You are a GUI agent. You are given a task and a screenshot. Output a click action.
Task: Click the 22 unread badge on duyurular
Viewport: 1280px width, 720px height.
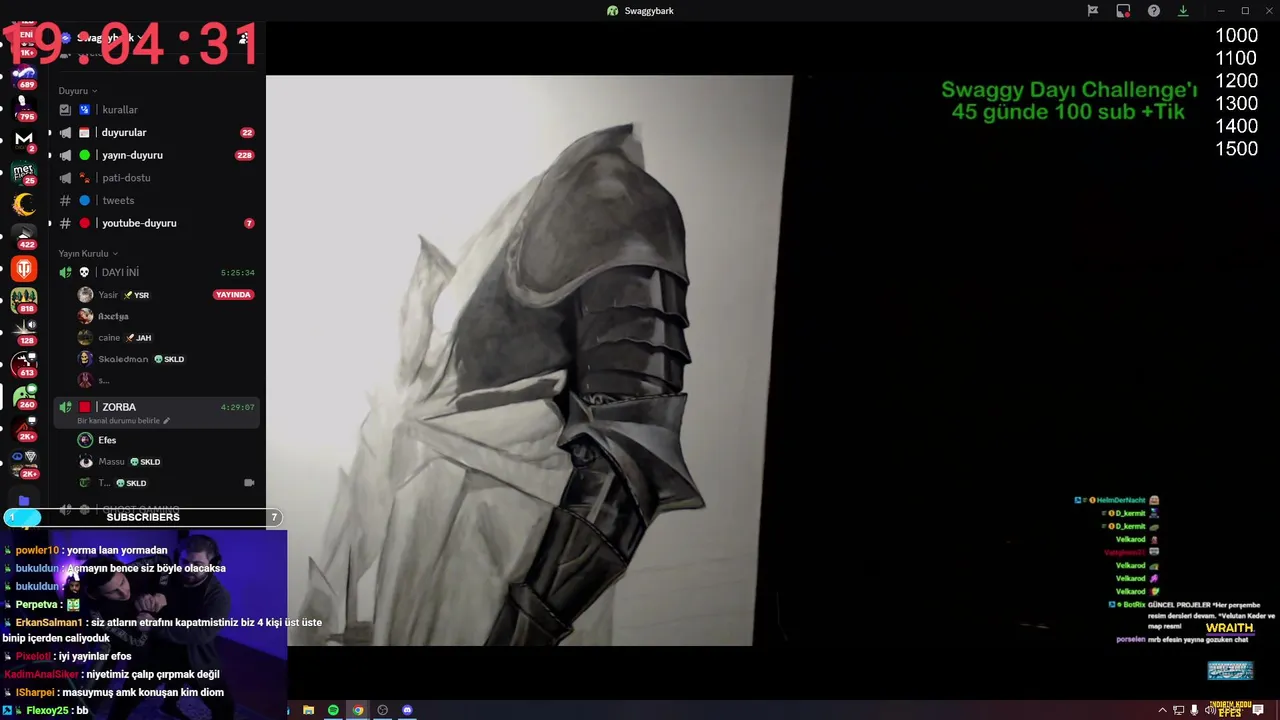coord(247,133)
